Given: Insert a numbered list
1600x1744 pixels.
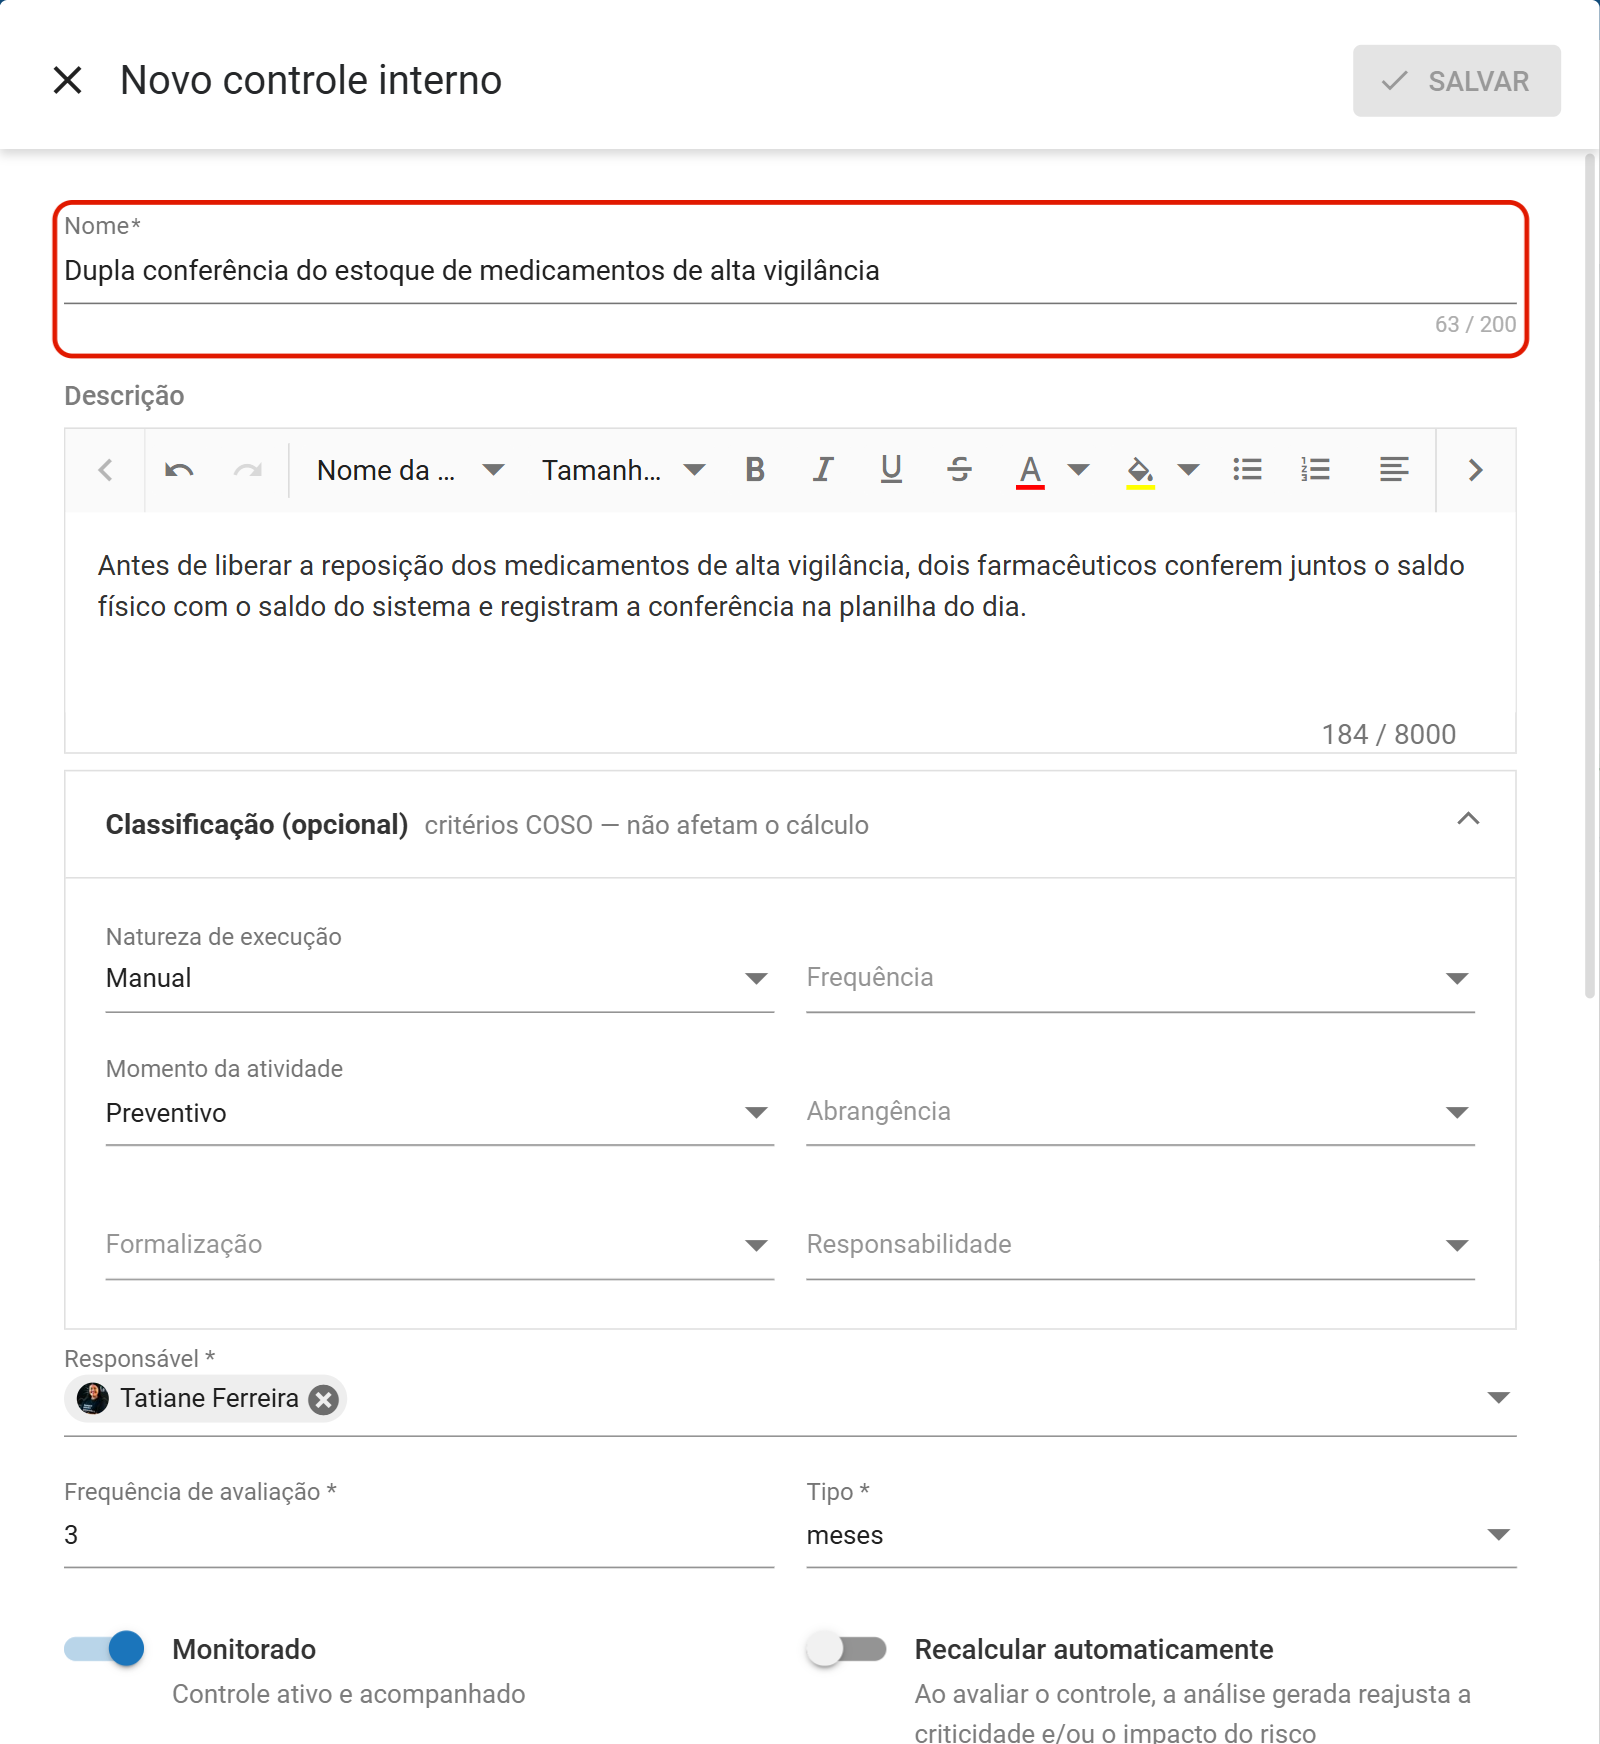Looking at the screenshot, I should pyautogui.click(x=1315, y=470).
